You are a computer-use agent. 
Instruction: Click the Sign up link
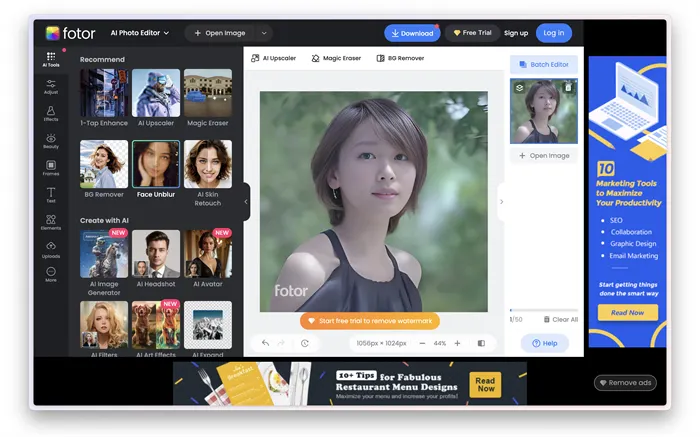(x=516, y=33)
